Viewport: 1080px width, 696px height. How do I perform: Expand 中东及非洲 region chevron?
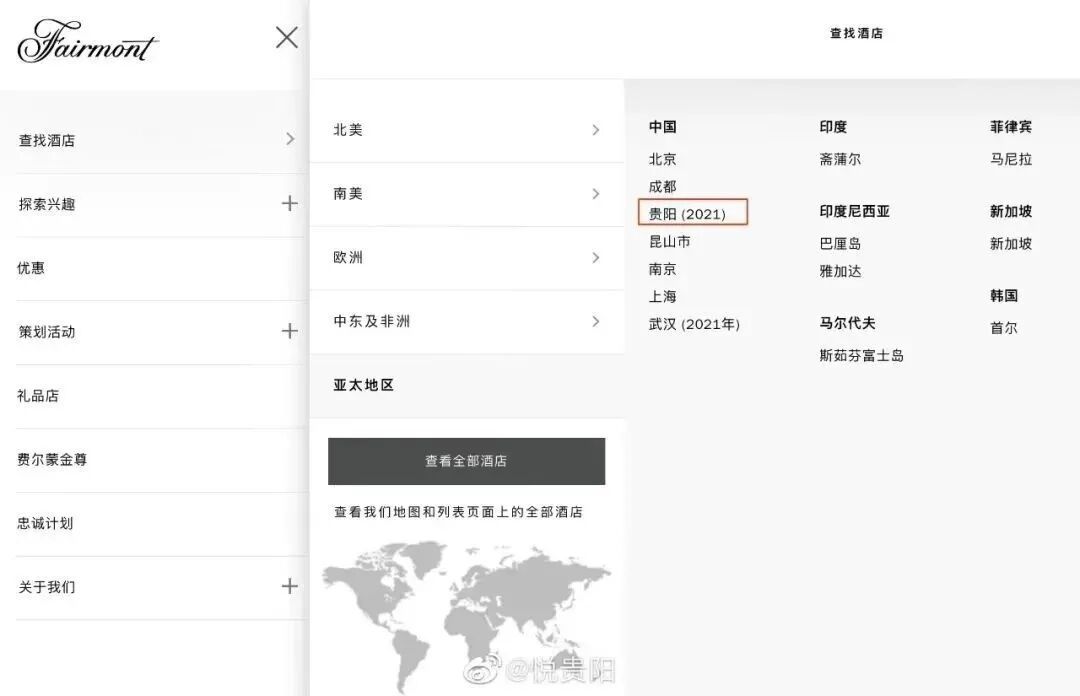(x=596, y=322)
